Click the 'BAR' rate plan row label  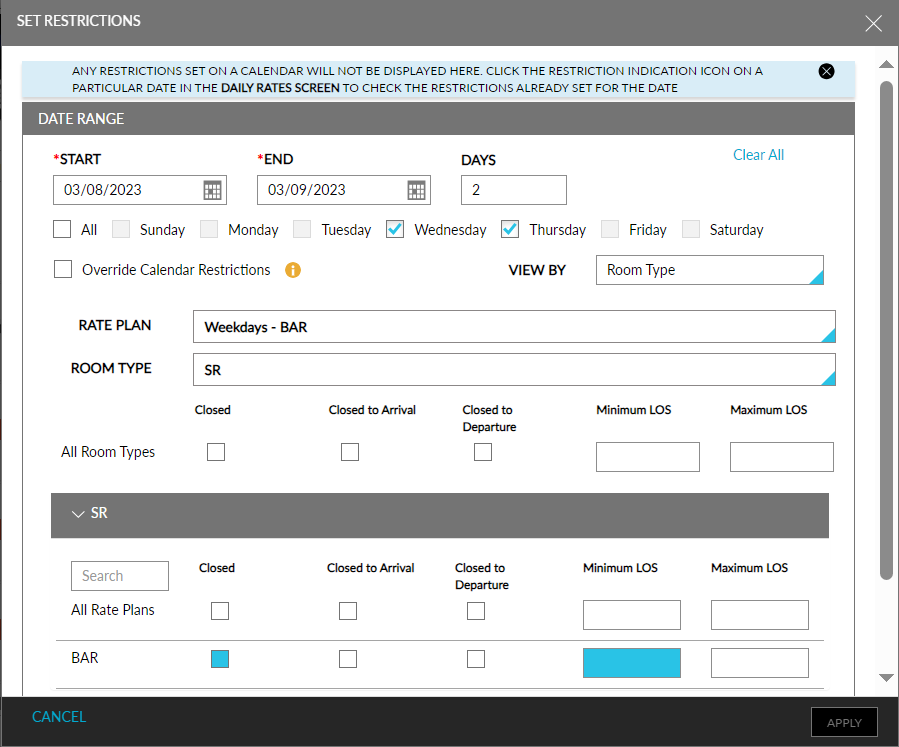(85, 658)
